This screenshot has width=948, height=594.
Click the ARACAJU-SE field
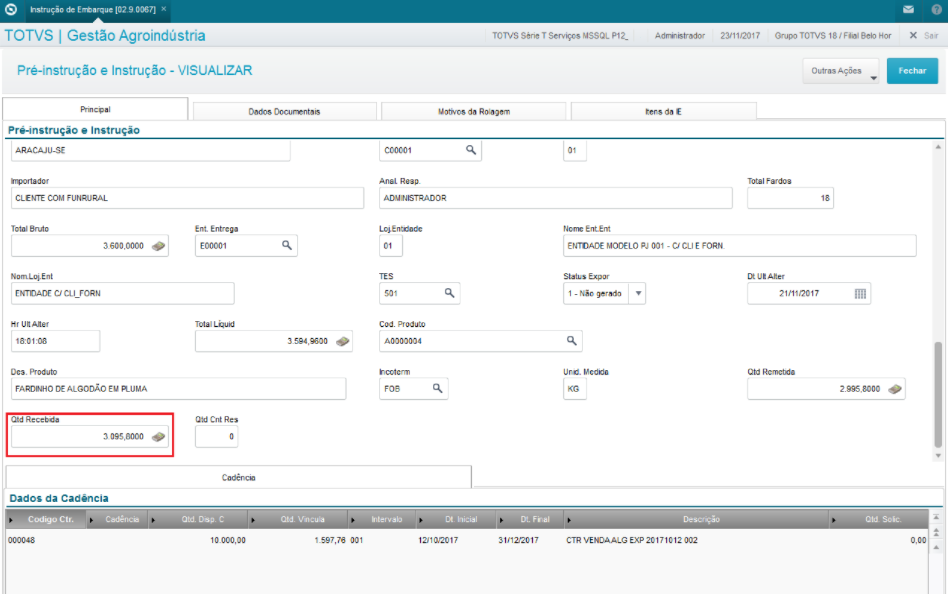(151, 150)
